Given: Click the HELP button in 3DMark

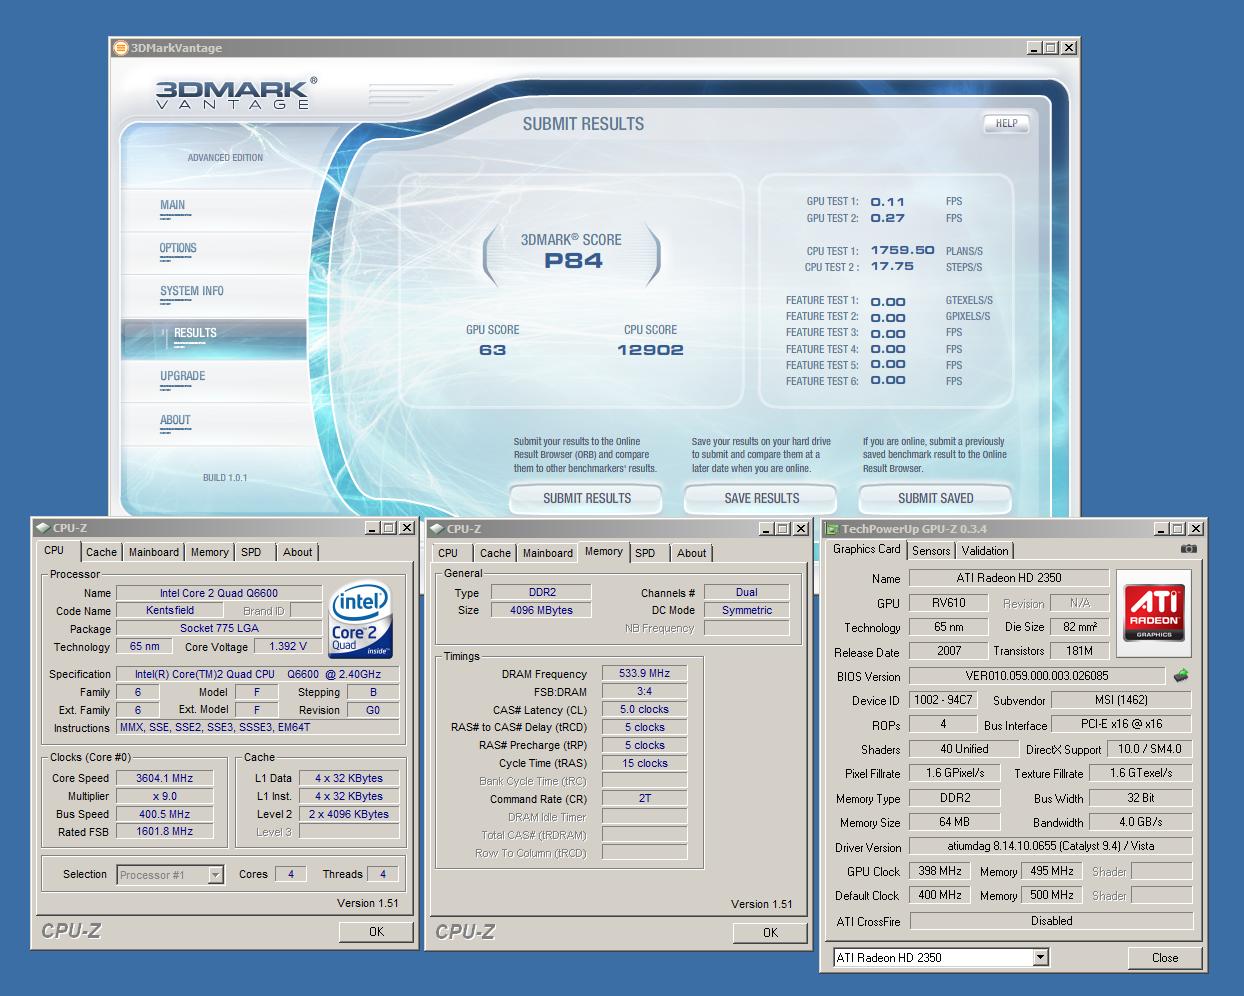Looking at the screenshot, I should click(1006, 124).
